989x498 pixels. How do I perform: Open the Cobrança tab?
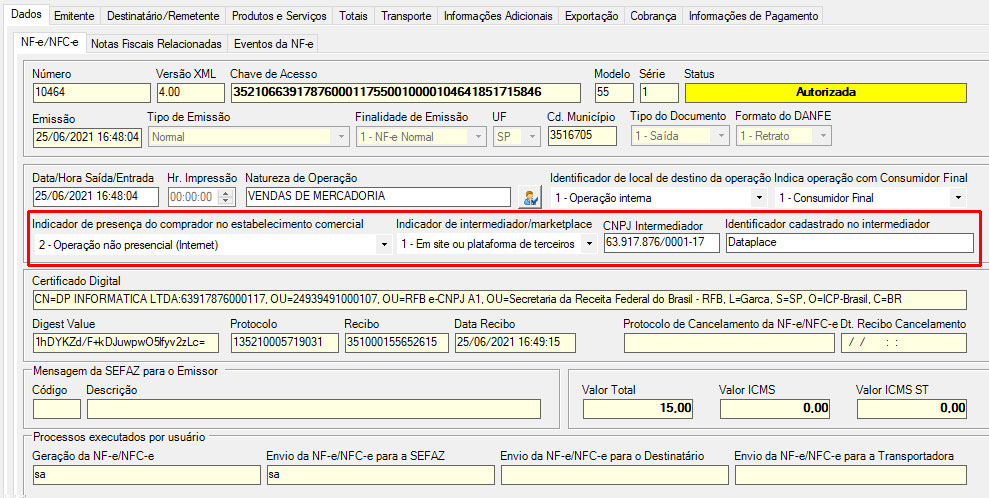tap(653, 16)
